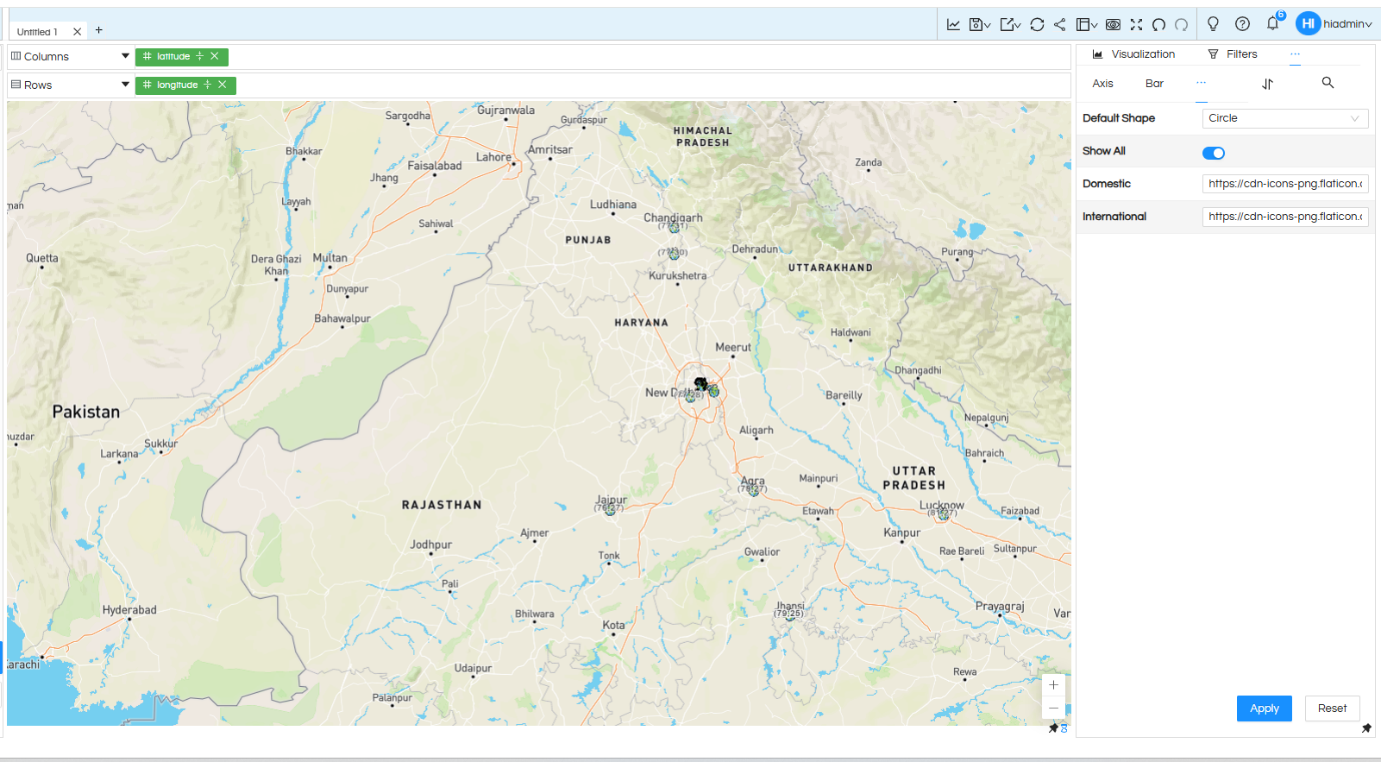Screen dimensions: 1381x762
Task: Open the Default Shape dropdown
Action: click(1285, 118)
